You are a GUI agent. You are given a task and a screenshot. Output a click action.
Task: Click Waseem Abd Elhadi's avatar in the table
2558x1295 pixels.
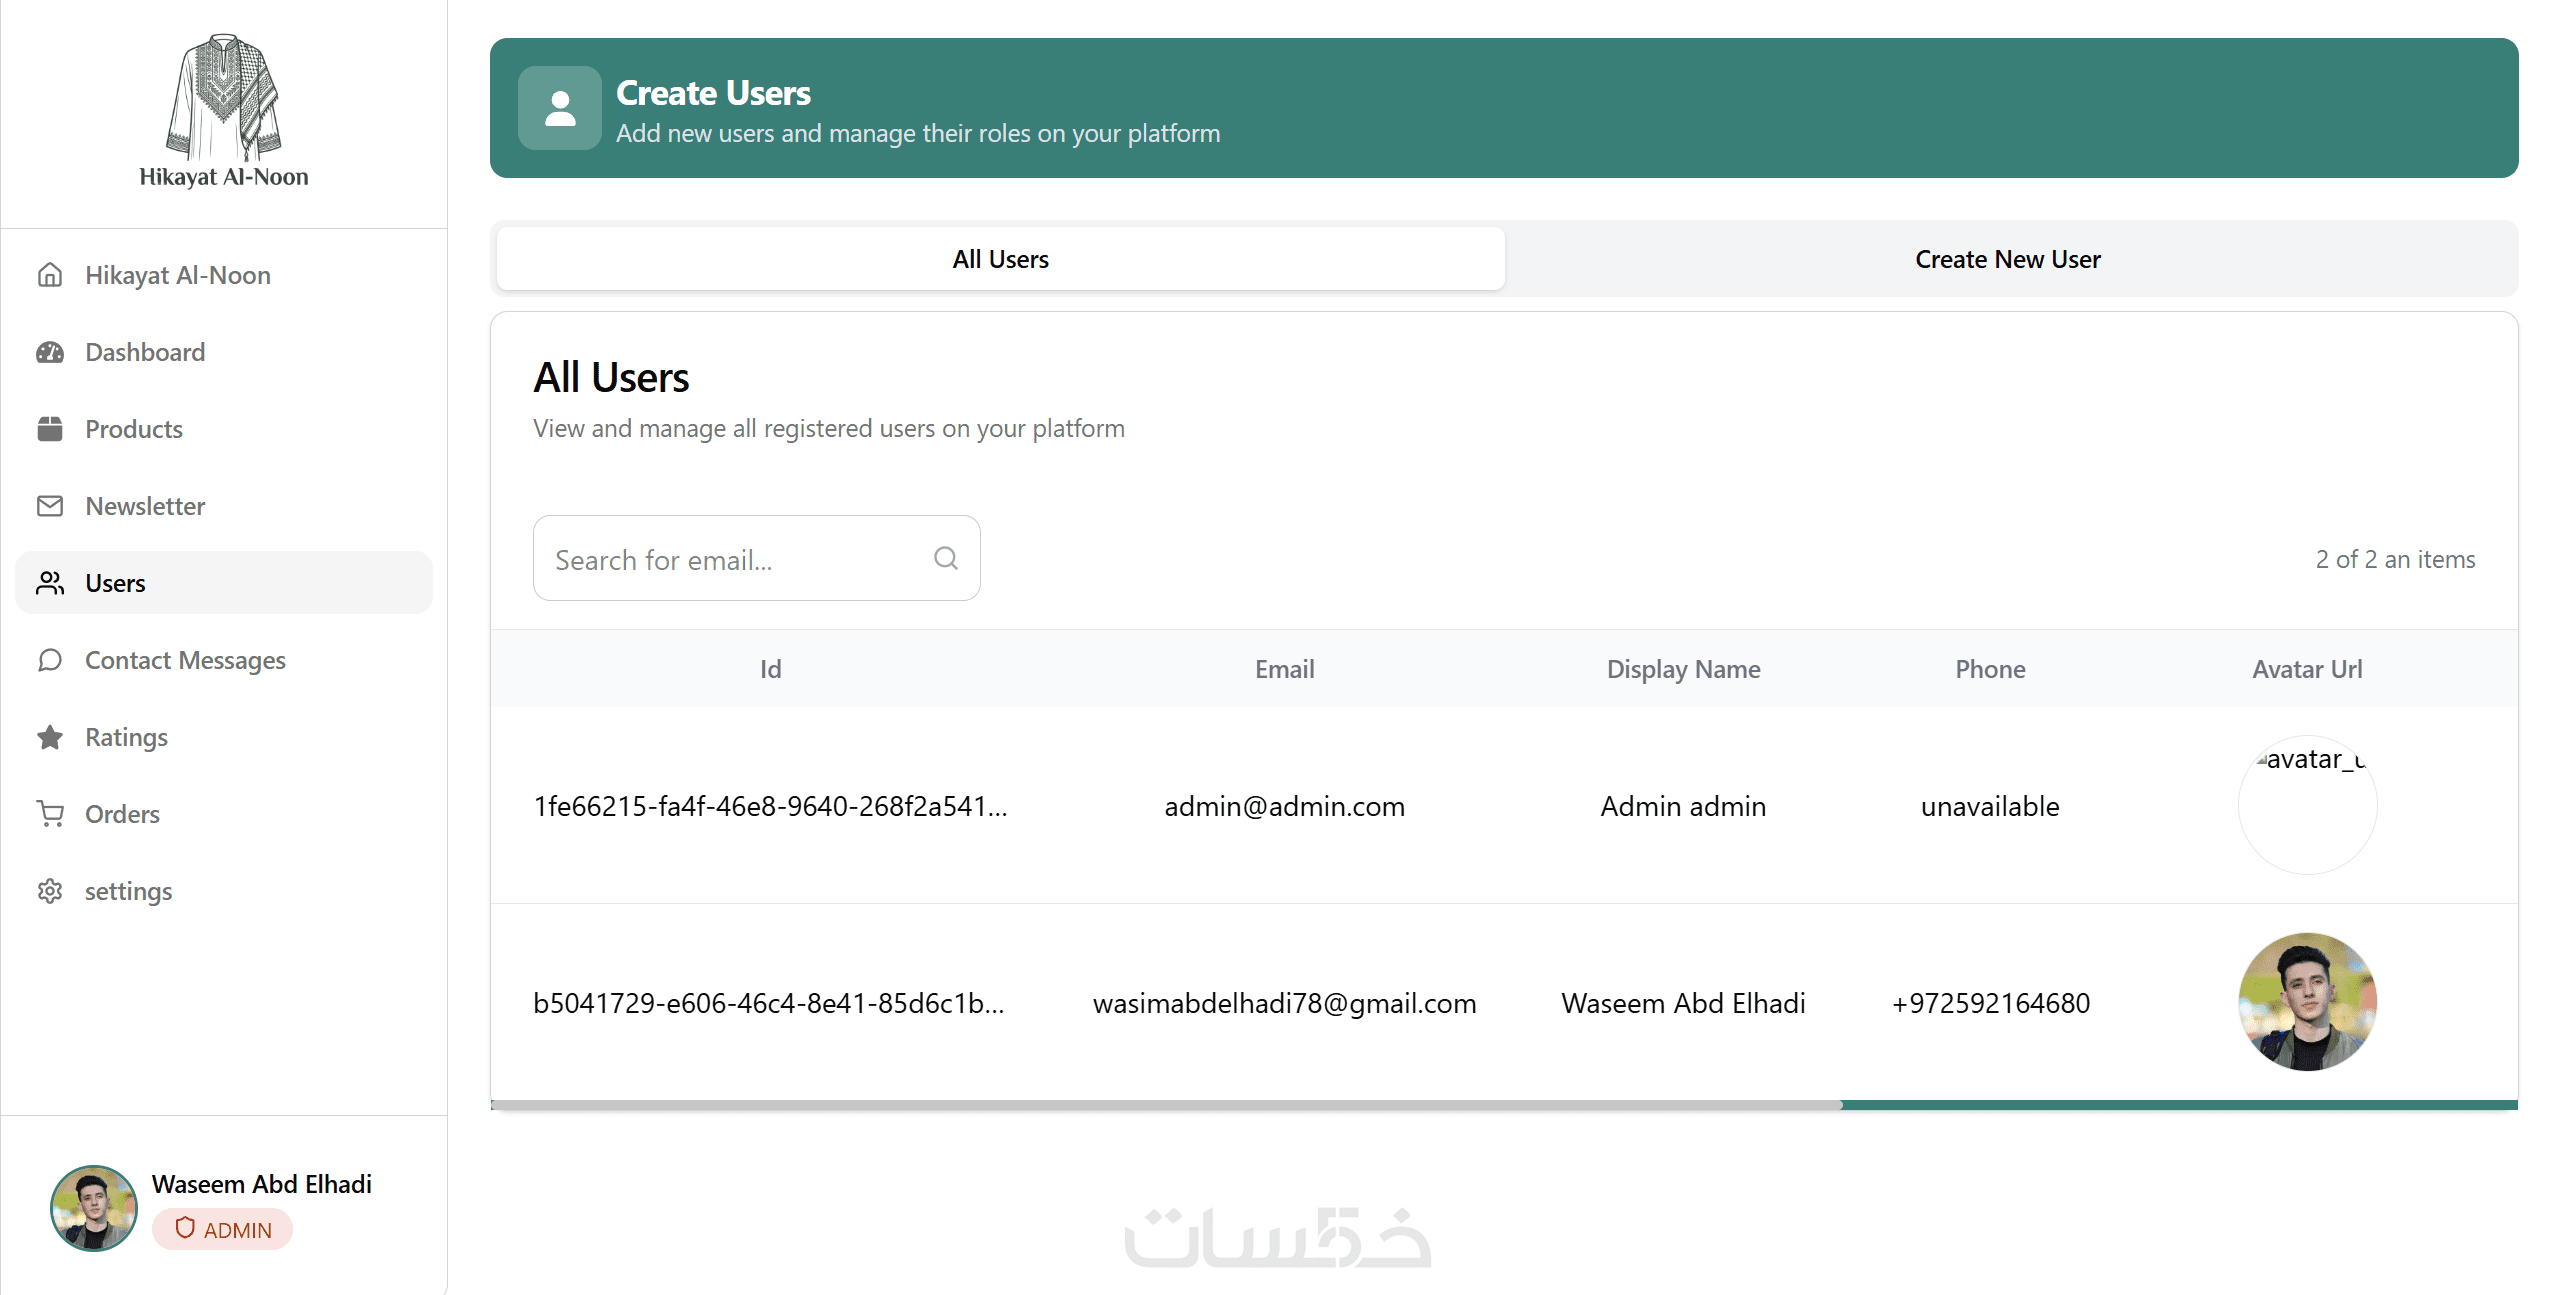pyautogui.click(x=2307, y=1002)
